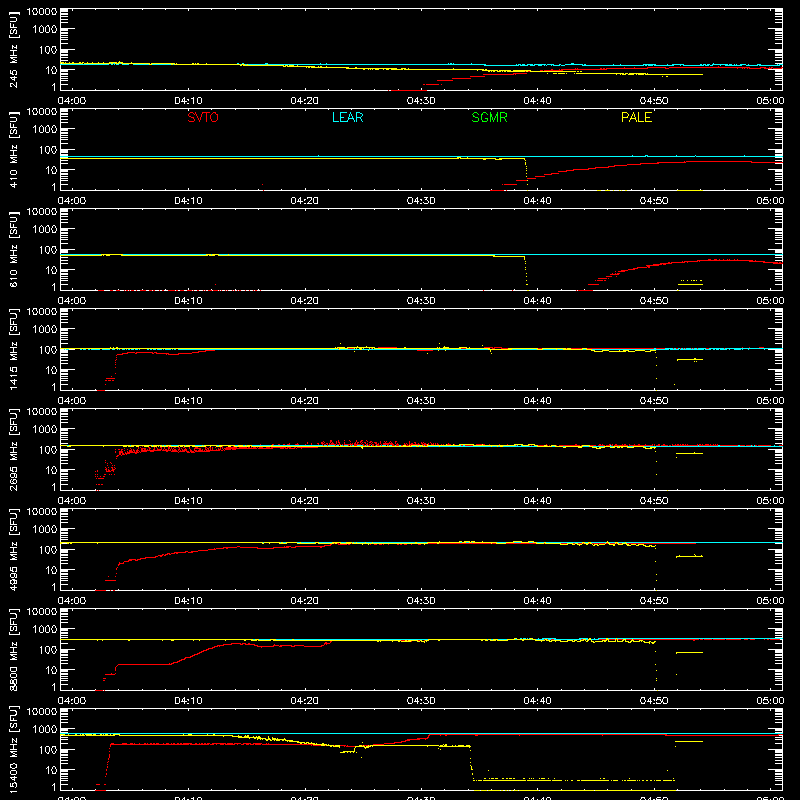Click the yellow PALE legend label
Image resolution: width=800 pixels, height=800 pixels.
tap(636, 117)
